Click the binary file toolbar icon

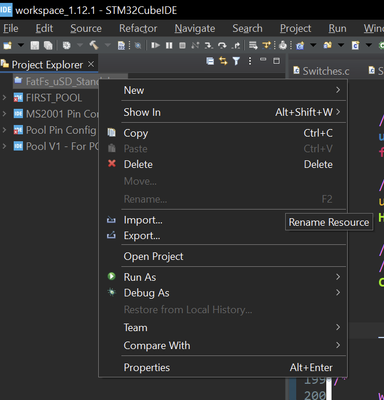pyautogui.click(x=122, y=45)
